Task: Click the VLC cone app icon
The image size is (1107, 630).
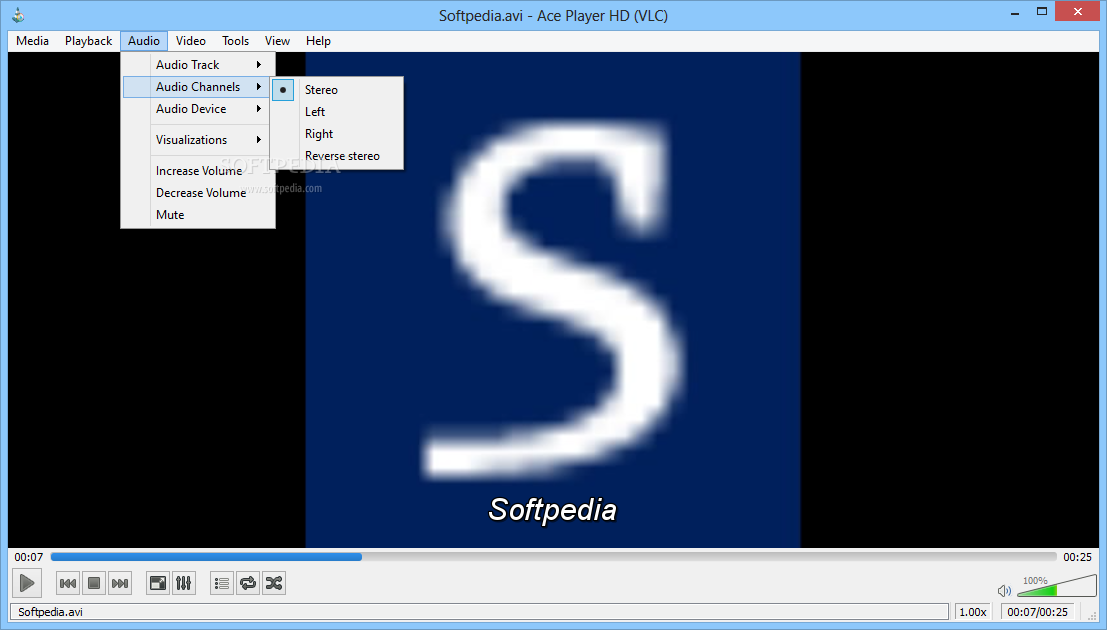Action: pyautogui.click(x=18, y=14)
